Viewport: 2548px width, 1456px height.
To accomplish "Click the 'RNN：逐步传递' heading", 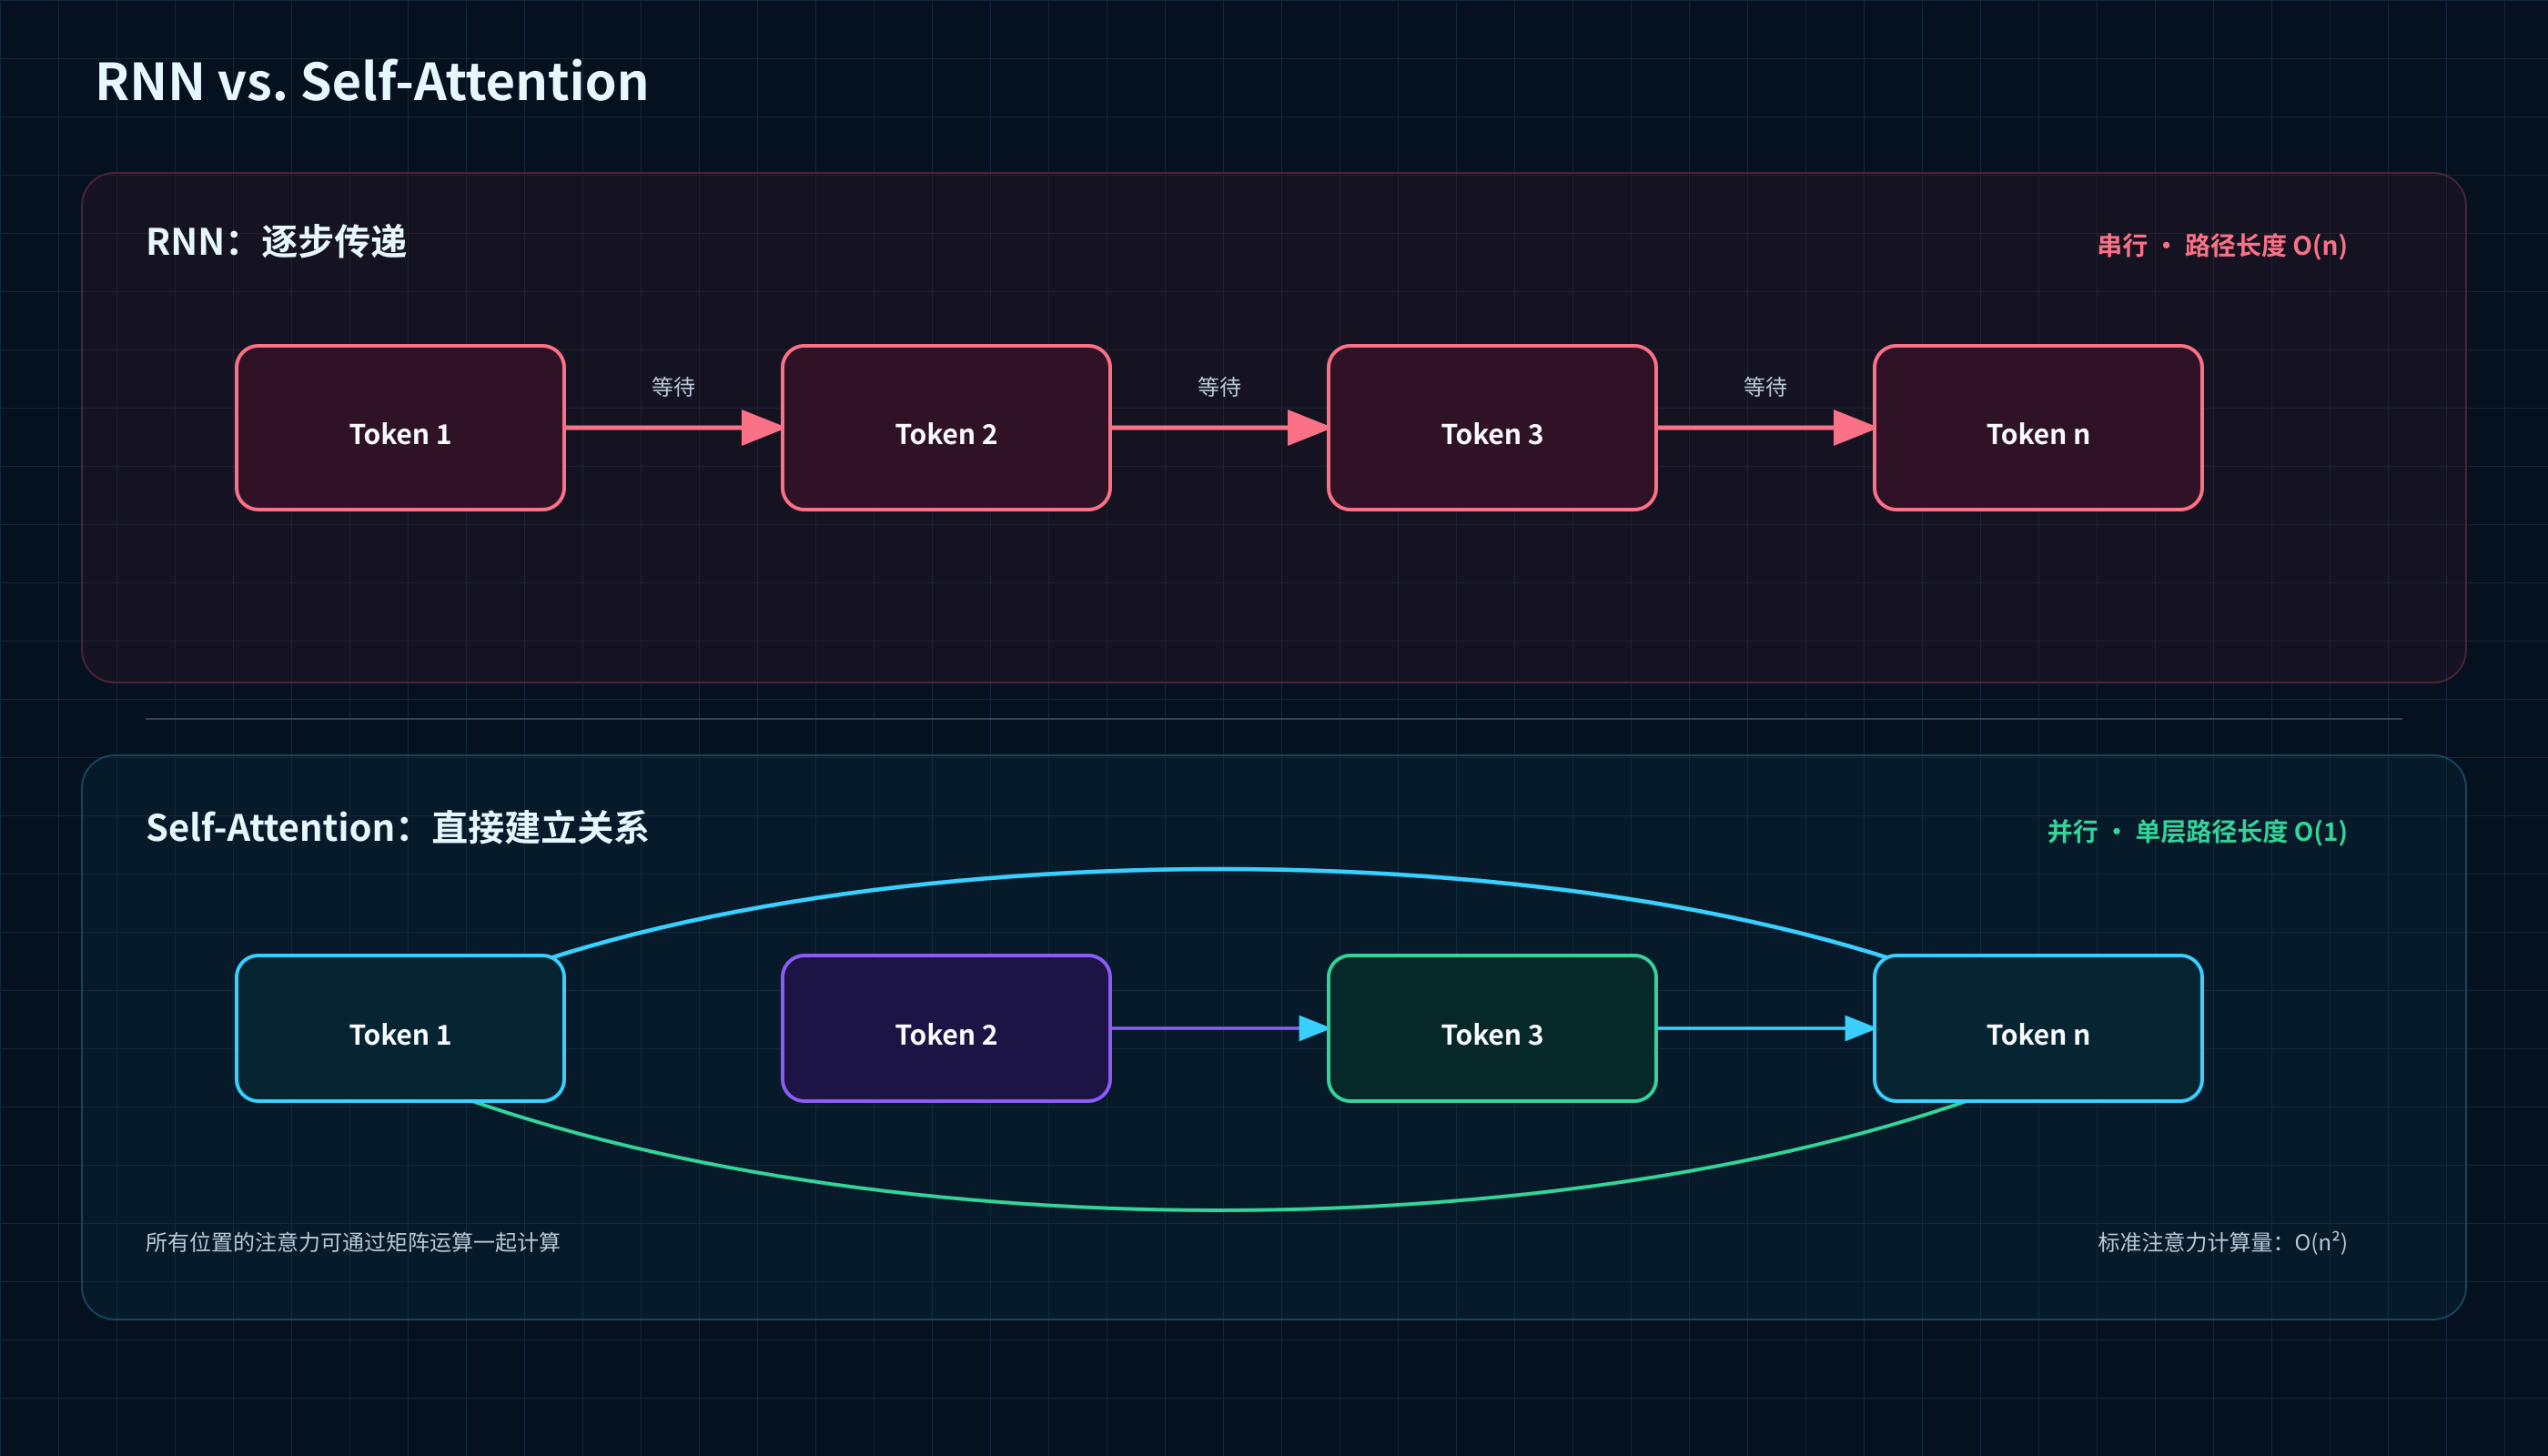I will click(276, 242).
